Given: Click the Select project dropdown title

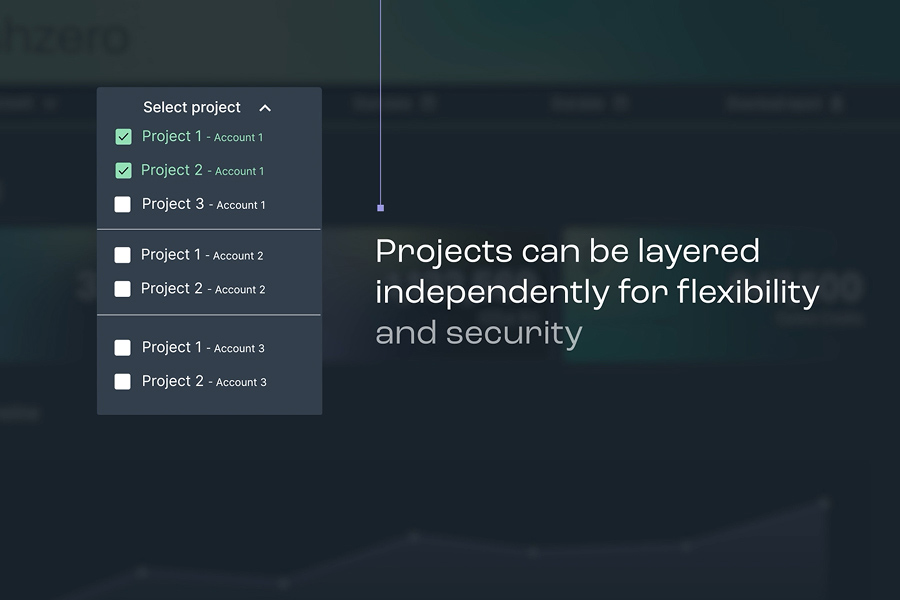Looking at the screenshot, I should coord(192,107).
